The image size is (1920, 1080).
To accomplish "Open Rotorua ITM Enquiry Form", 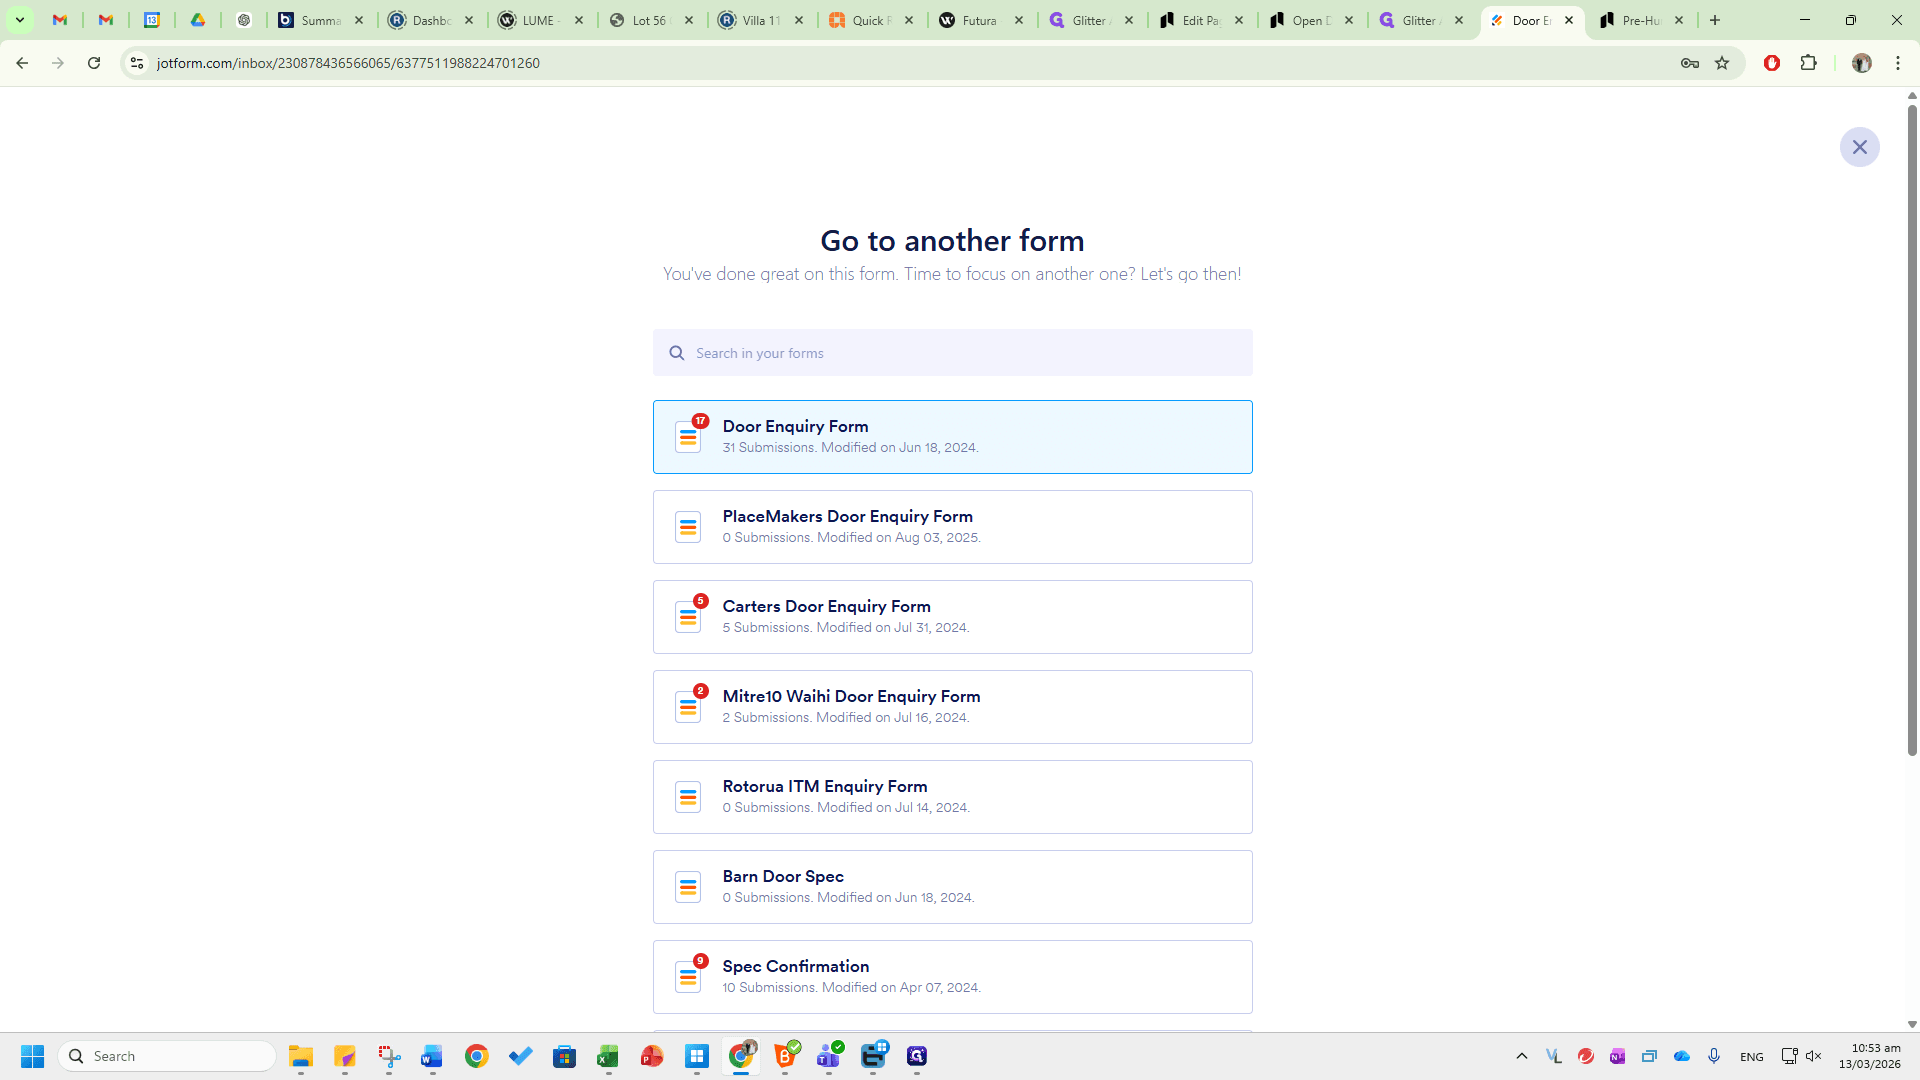I will [952, 797].
